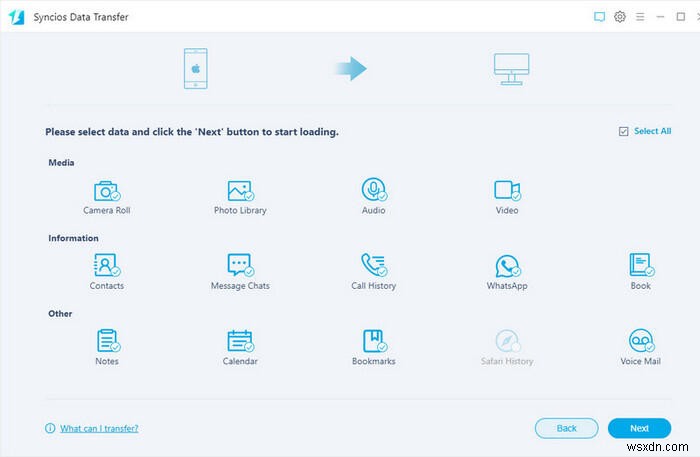The height and width of the screenshot is (457, 700).
Task: Click the source iPhone device icon
Action: click(196, 68)
